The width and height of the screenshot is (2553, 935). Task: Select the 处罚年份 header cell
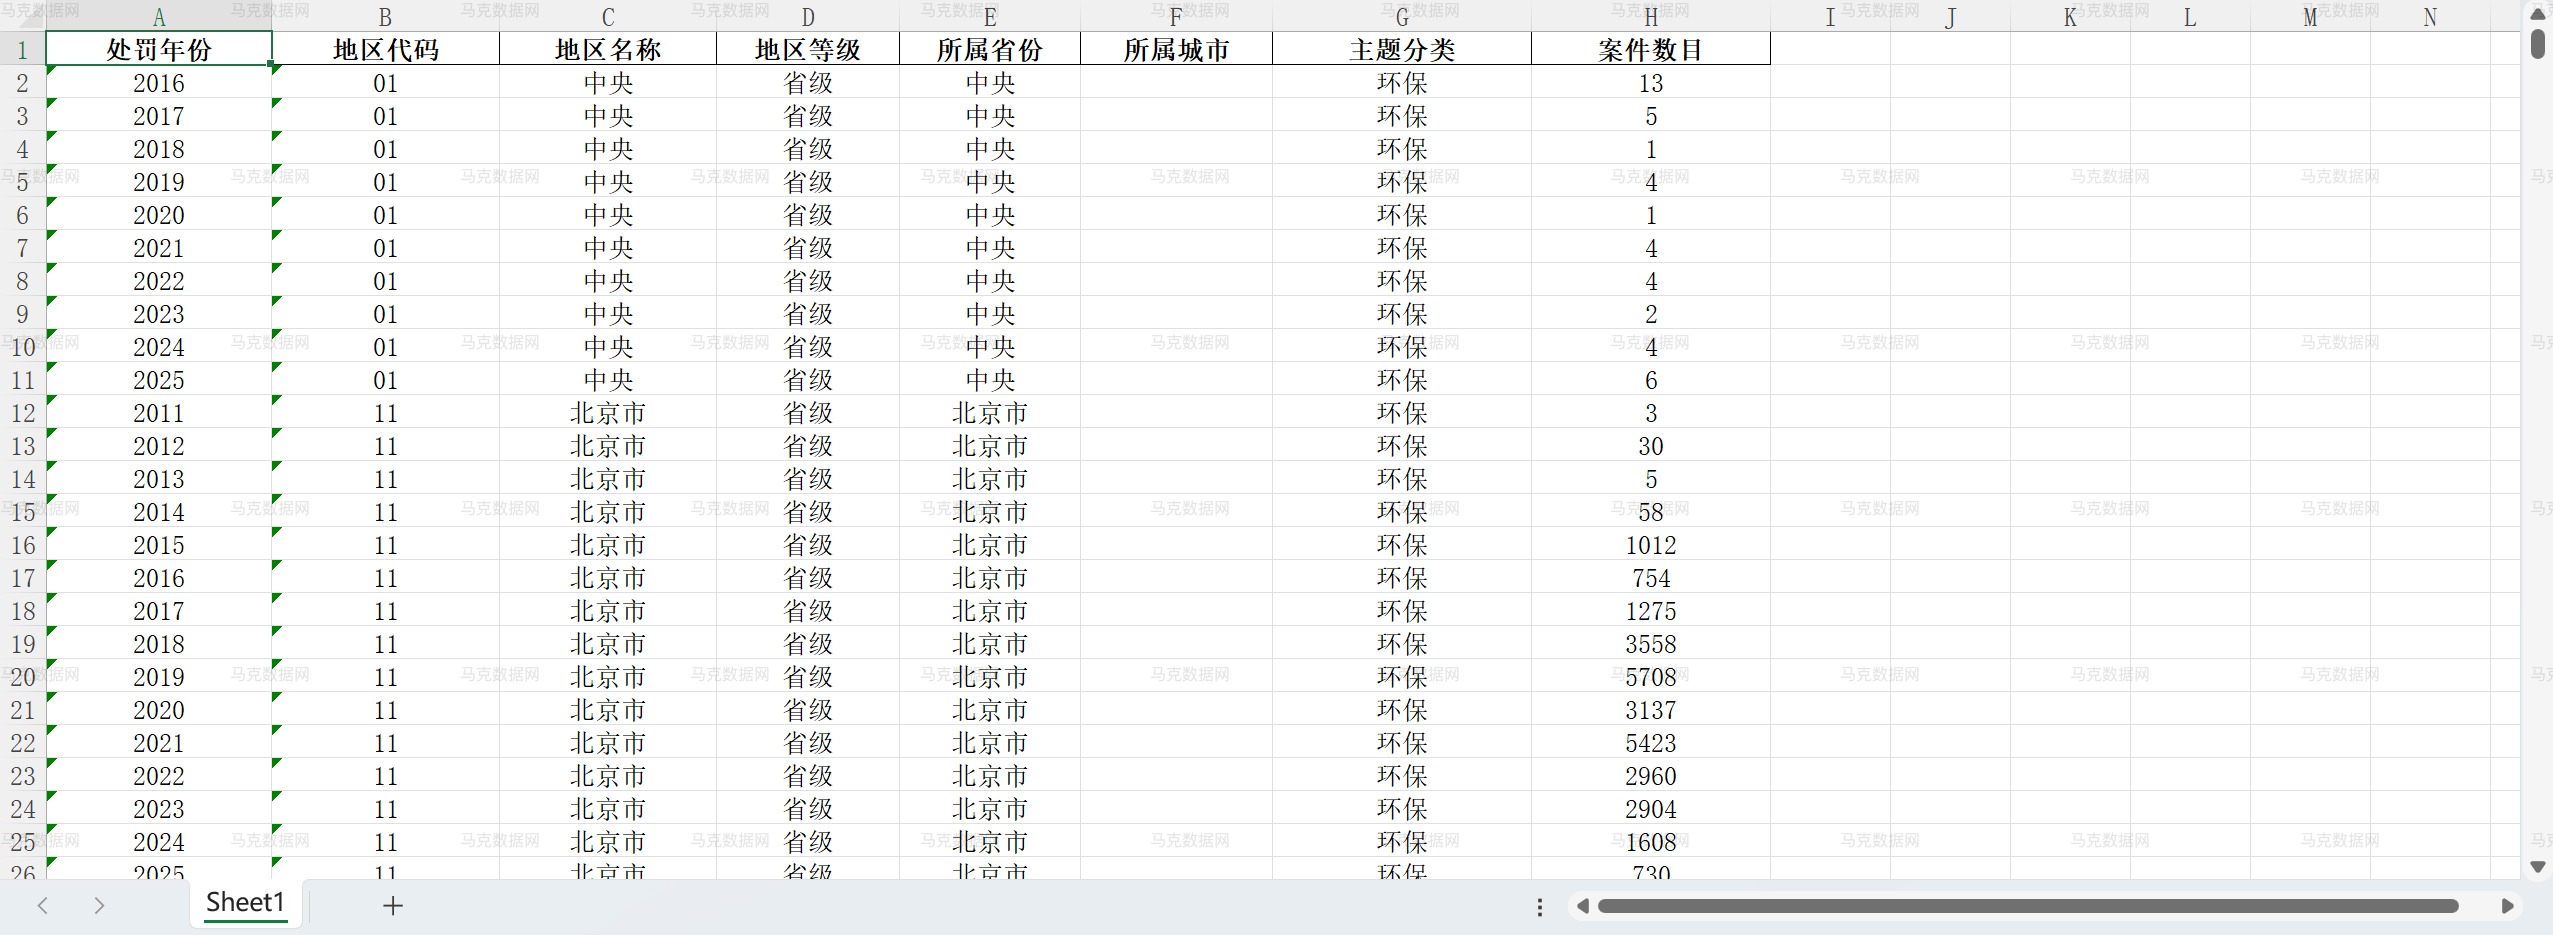tap(159, 50)
